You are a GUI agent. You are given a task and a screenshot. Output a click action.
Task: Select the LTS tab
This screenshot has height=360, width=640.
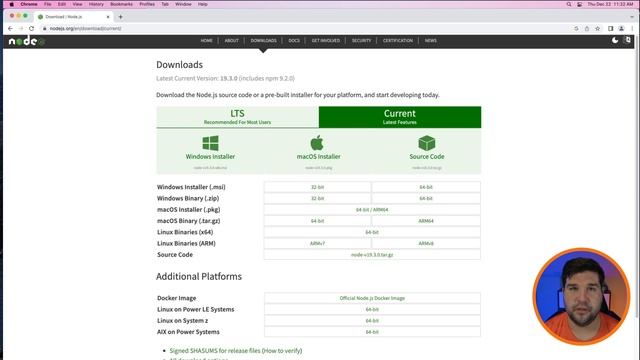[237, 117]
